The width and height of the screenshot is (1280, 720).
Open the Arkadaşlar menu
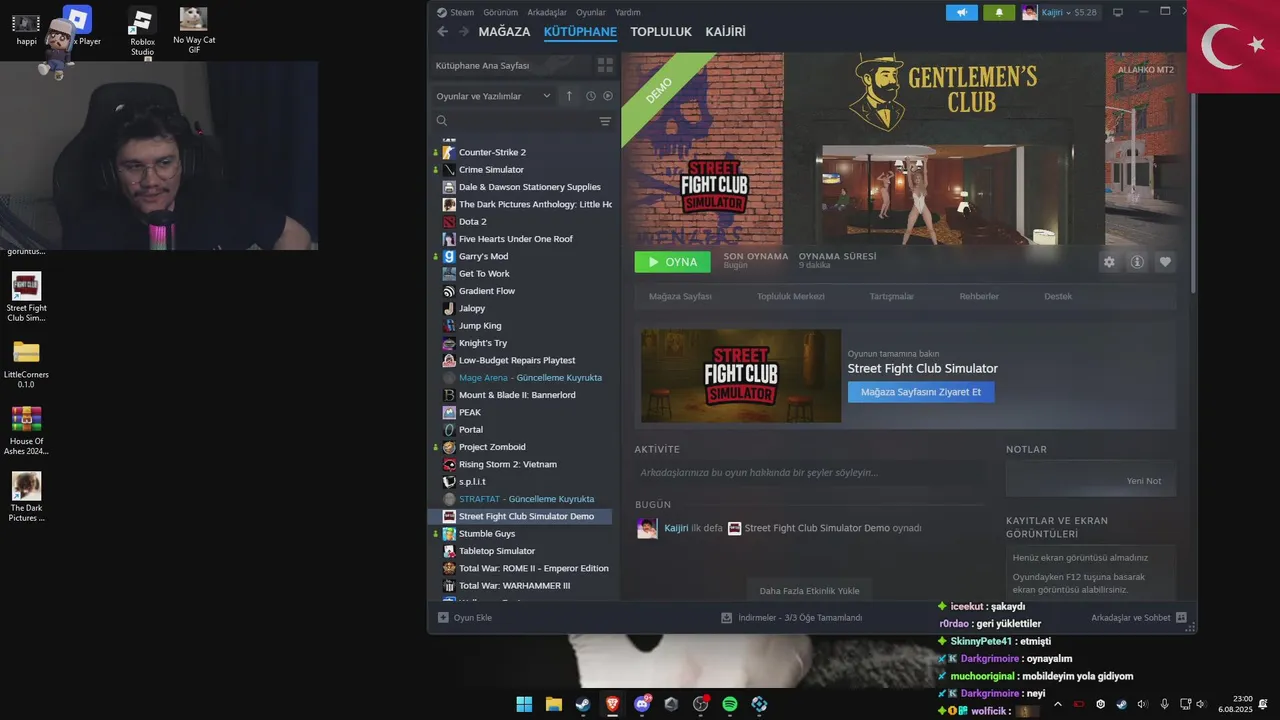pyautogui.click(x=546, y=12)
